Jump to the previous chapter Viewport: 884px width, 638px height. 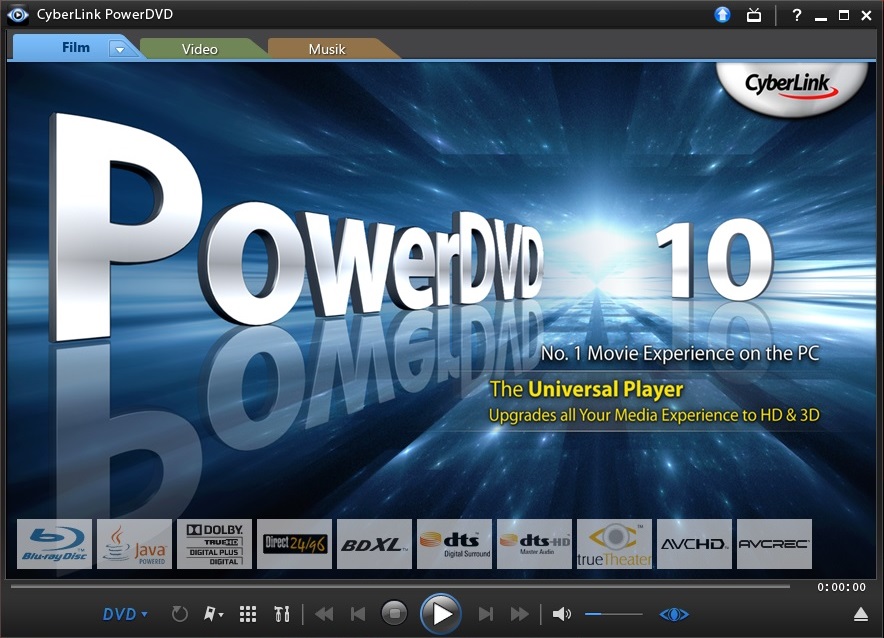point(358,614)
